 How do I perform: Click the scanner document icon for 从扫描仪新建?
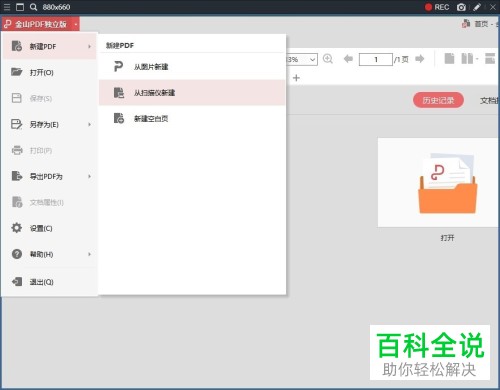click(x=119, y=92)
